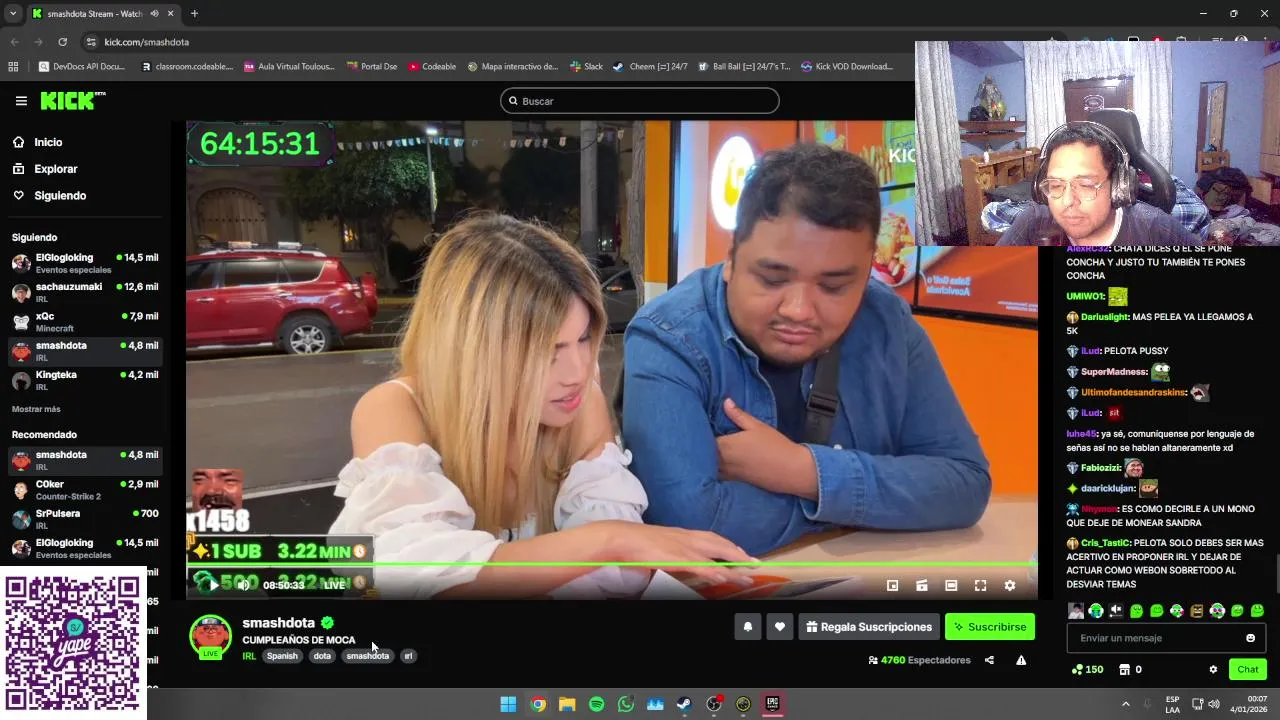Expand the system tray hidden icons

tap(1125, 704)
